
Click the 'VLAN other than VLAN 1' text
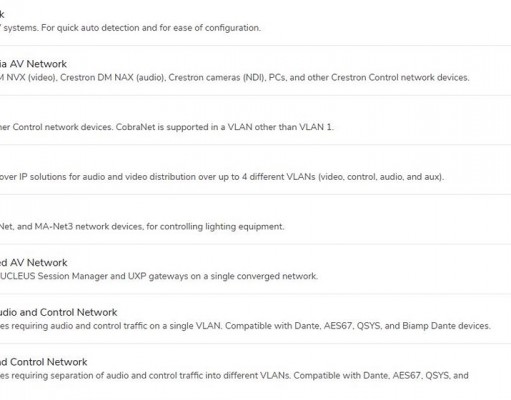(x=280, y=127)
